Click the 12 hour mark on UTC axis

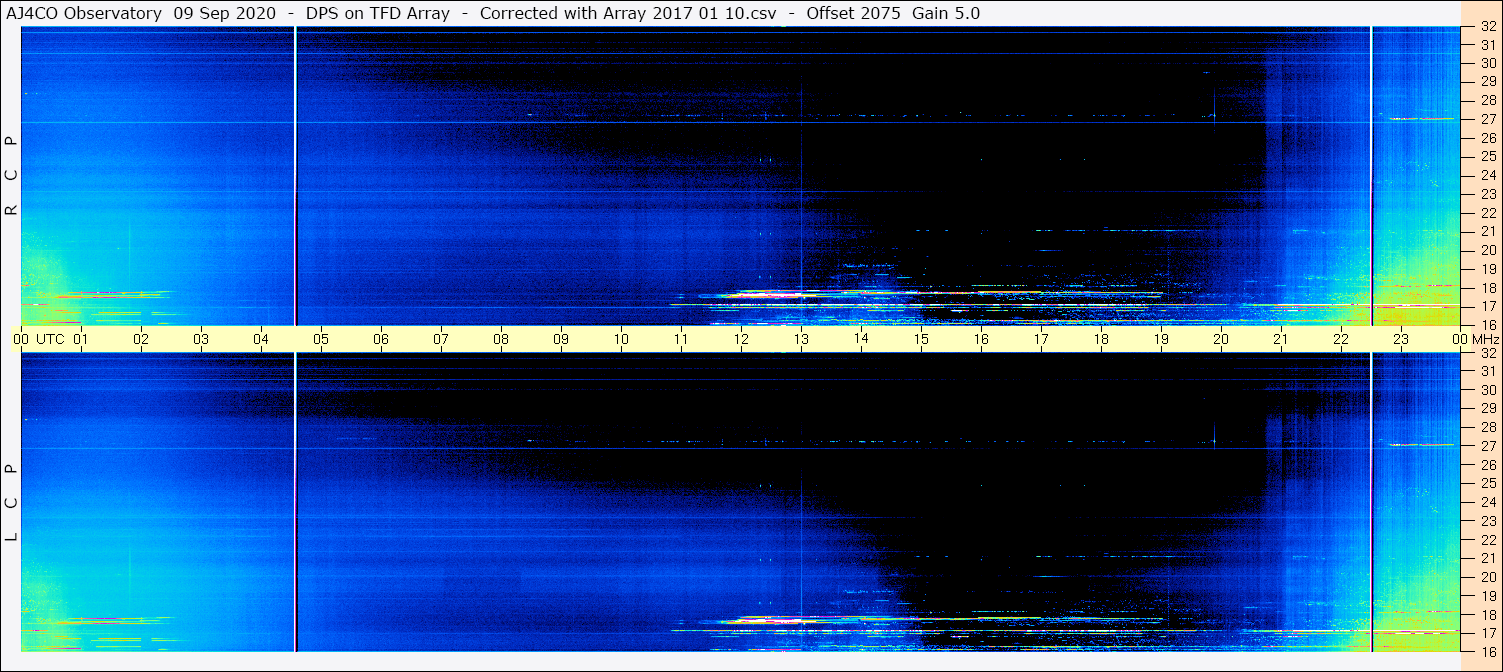741,339
